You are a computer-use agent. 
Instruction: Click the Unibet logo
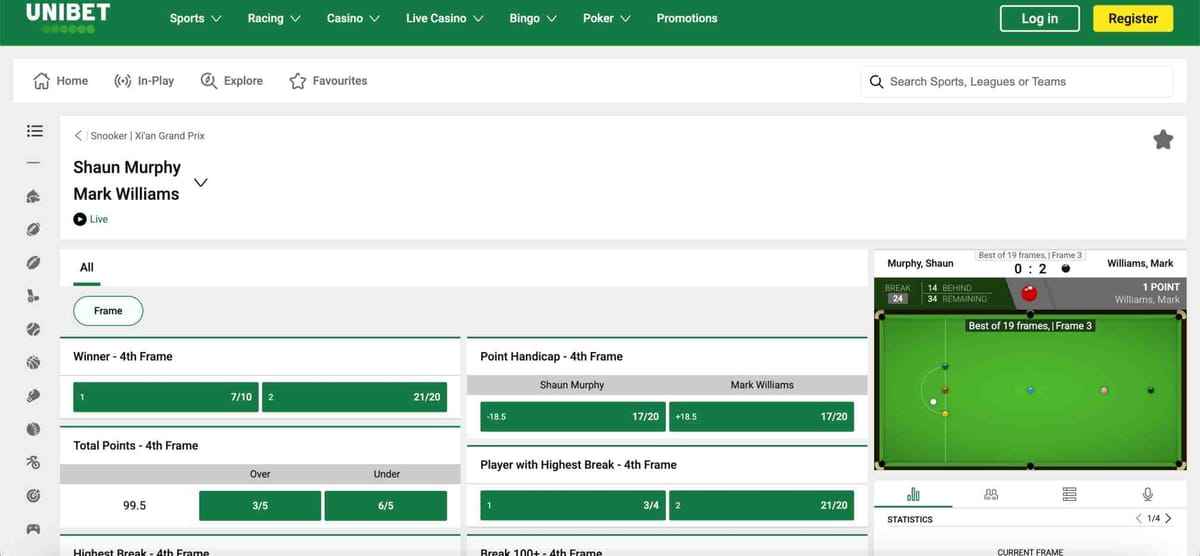click(x=68, y=17)
